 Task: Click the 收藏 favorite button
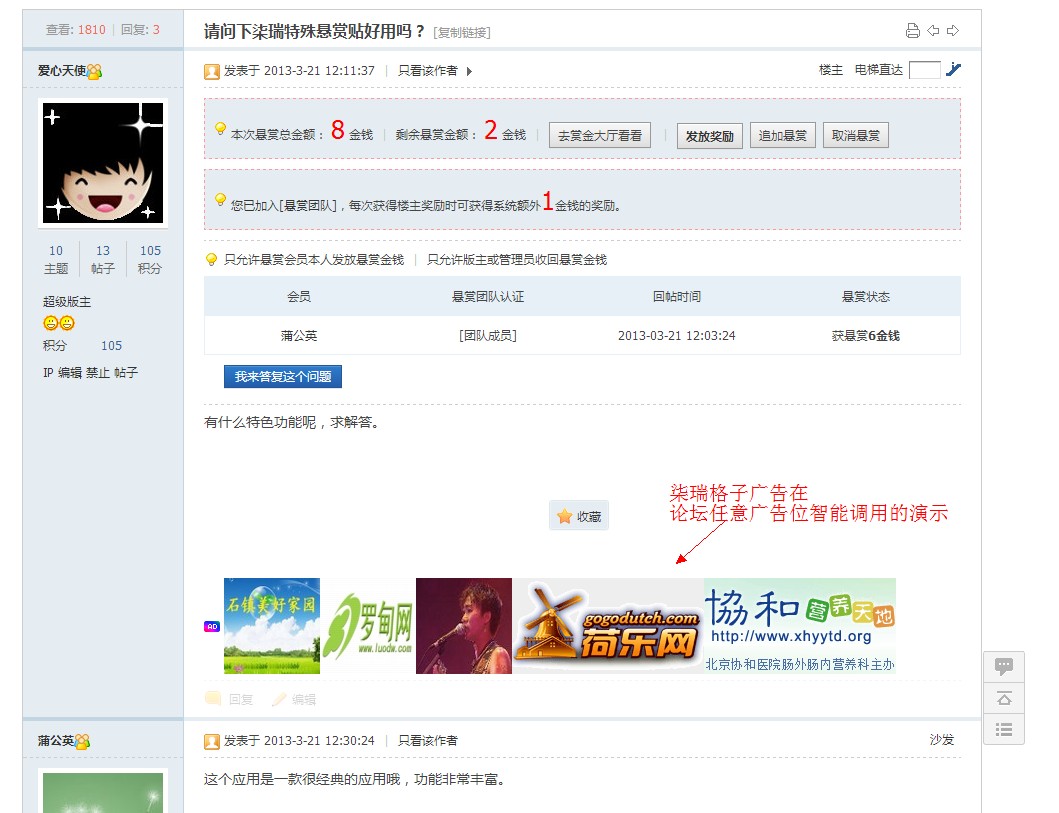click(x=579, y=516)
